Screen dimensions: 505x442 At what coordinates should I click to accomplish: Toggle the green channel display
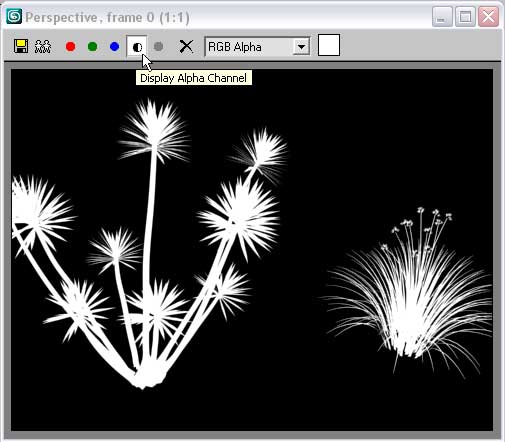click(92, 46)
